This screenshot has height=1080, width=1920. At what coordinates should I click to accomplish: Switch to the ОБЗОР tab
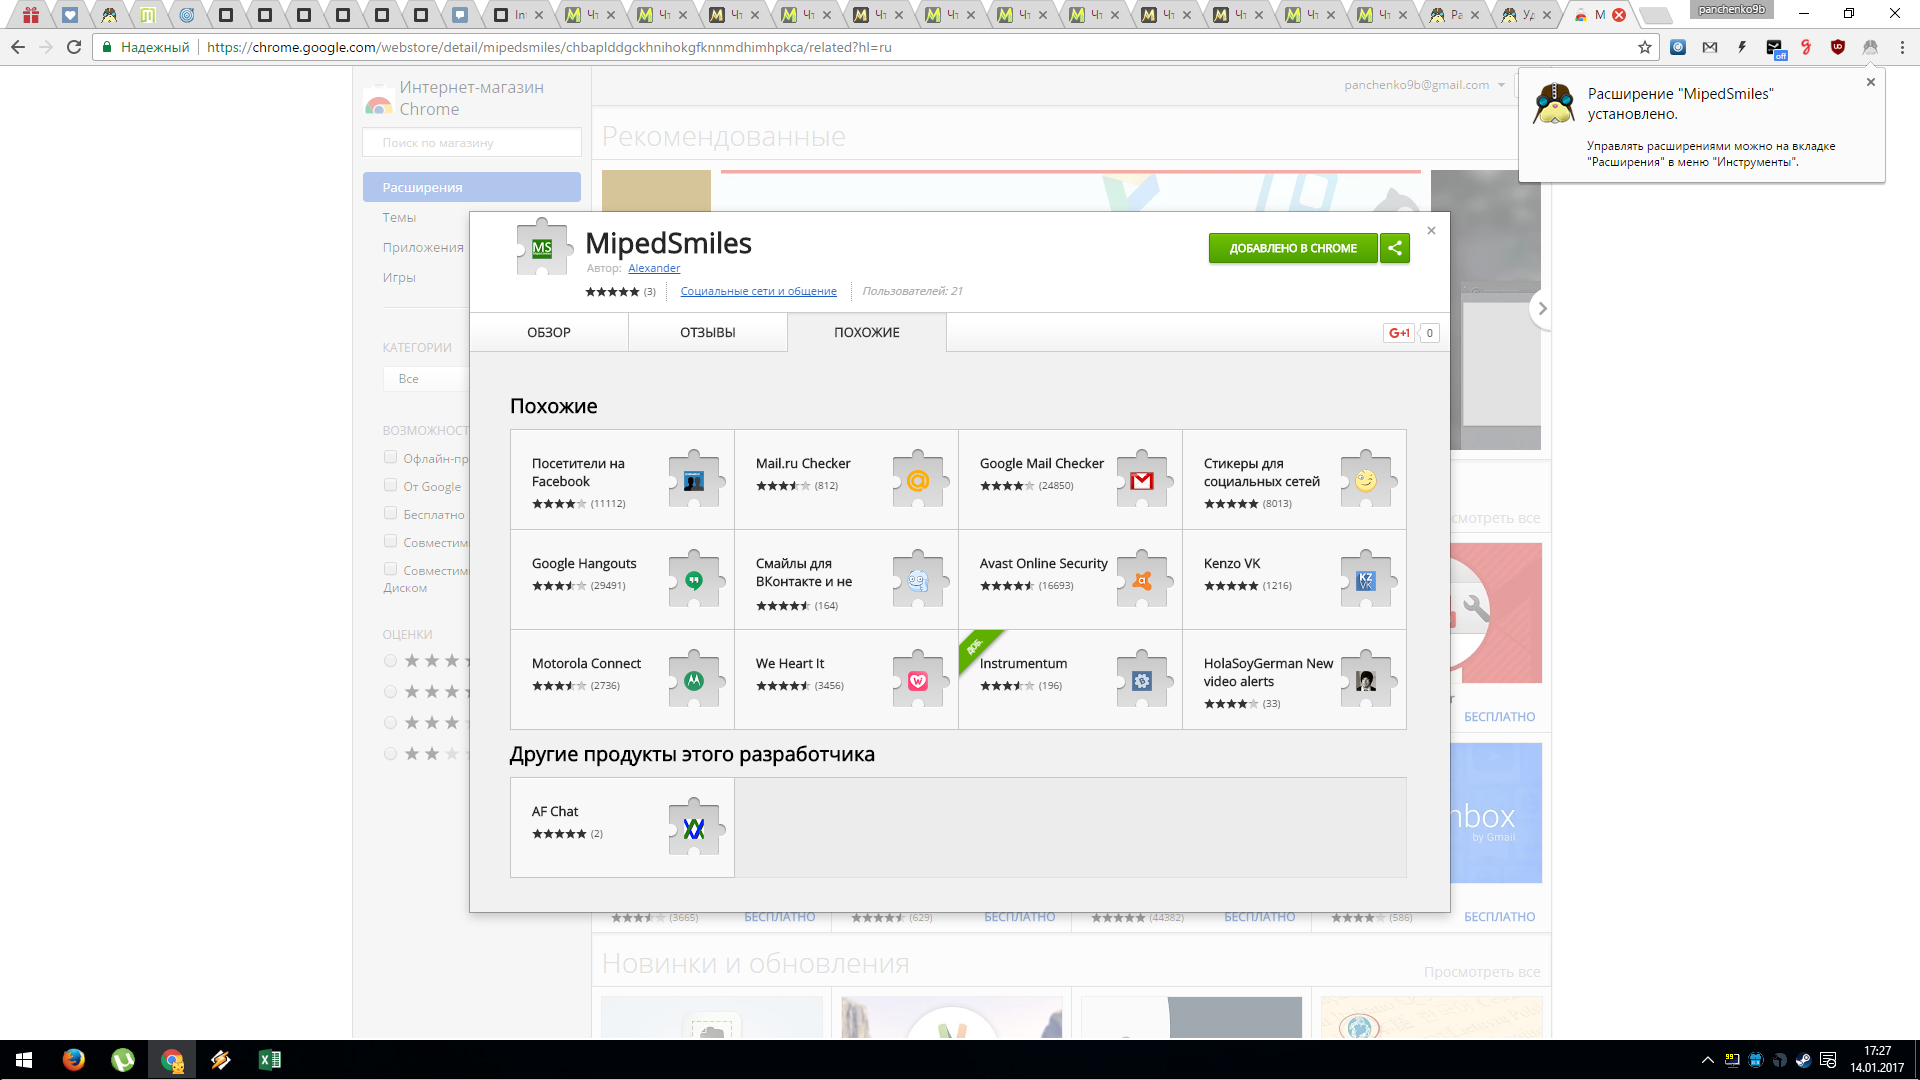(549, 332)
